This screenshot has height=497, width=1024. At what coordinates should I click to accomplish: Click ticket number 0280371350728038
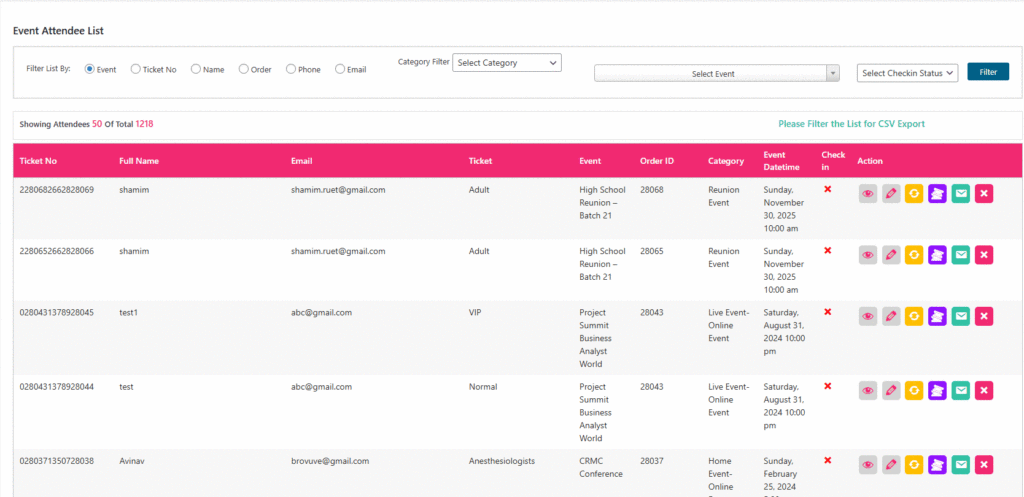(x=57, y=461)
